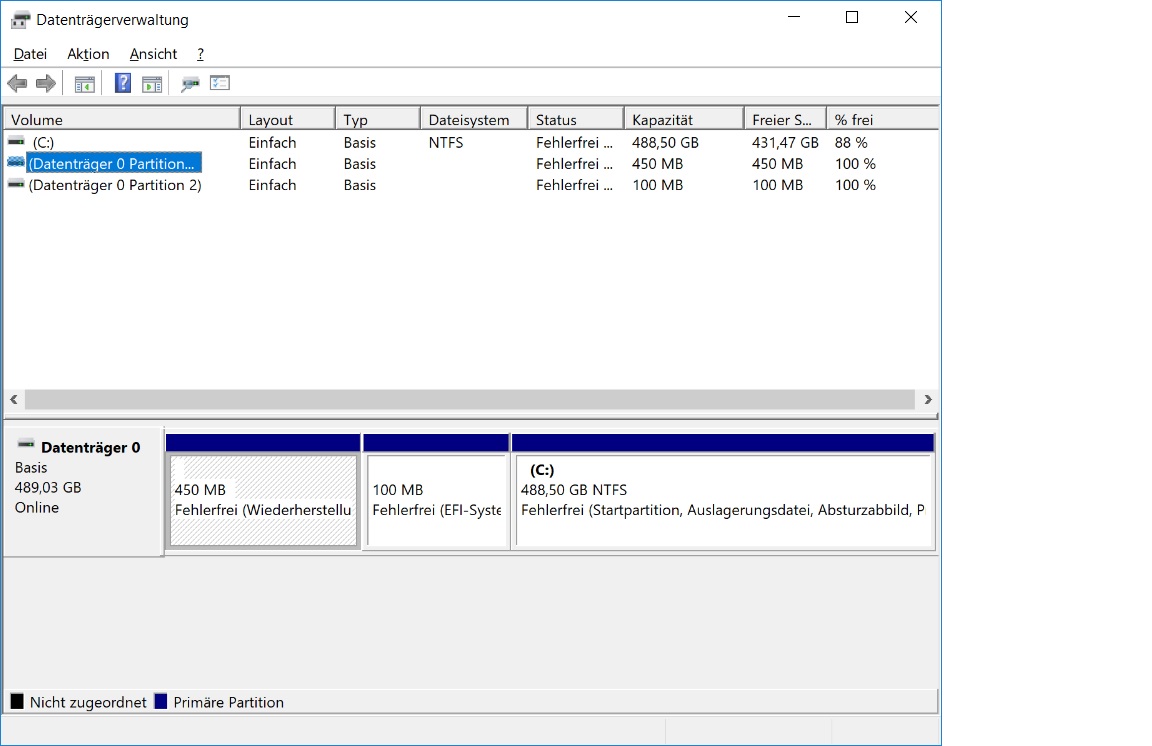Sort by the Layout column header
Viewport: 1152px width, 746px height.
pos(287,119)
